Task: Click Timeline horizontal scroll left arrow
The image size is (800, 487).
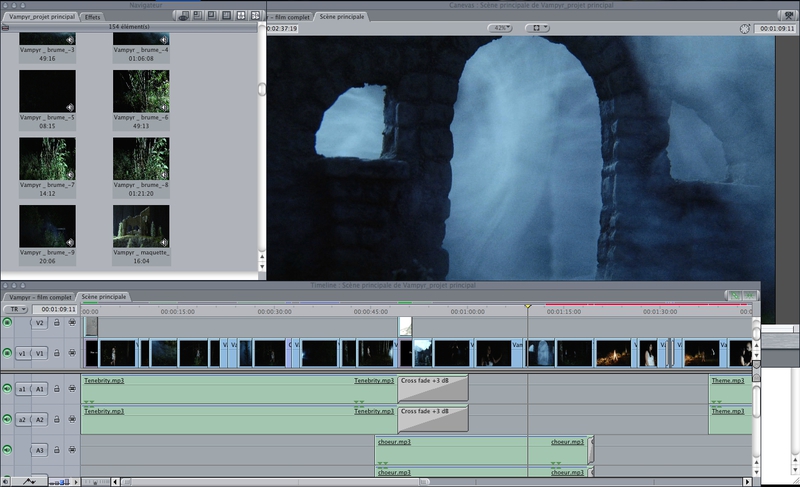Action: [x=115, y=481]
